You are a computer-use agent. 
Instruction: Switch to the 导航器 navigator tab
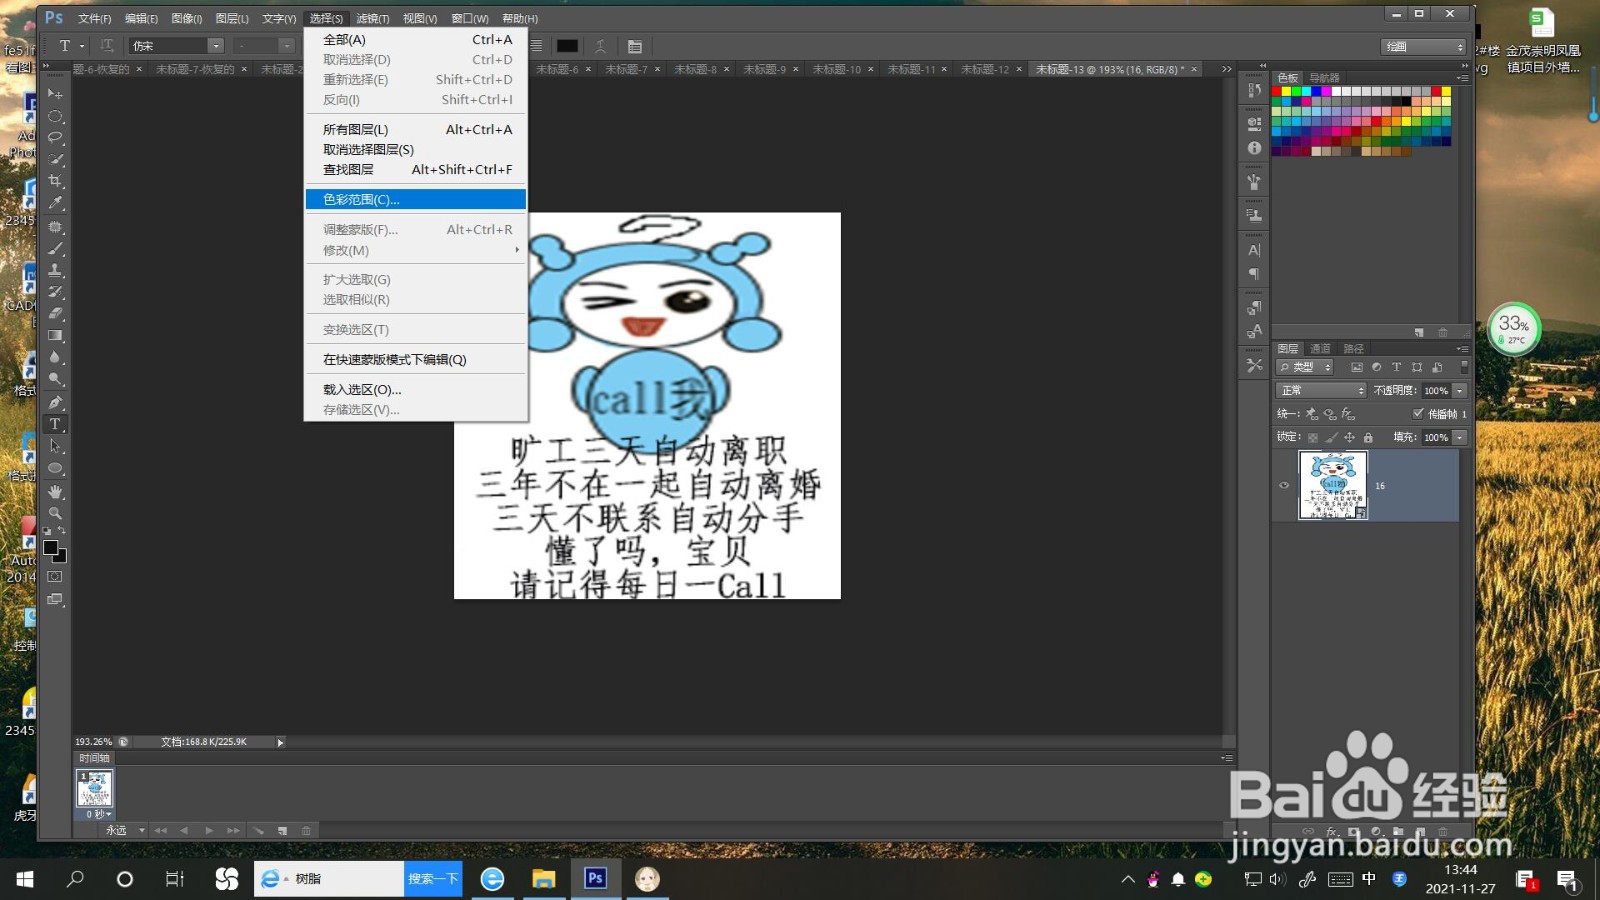[x=1325, y=78]
